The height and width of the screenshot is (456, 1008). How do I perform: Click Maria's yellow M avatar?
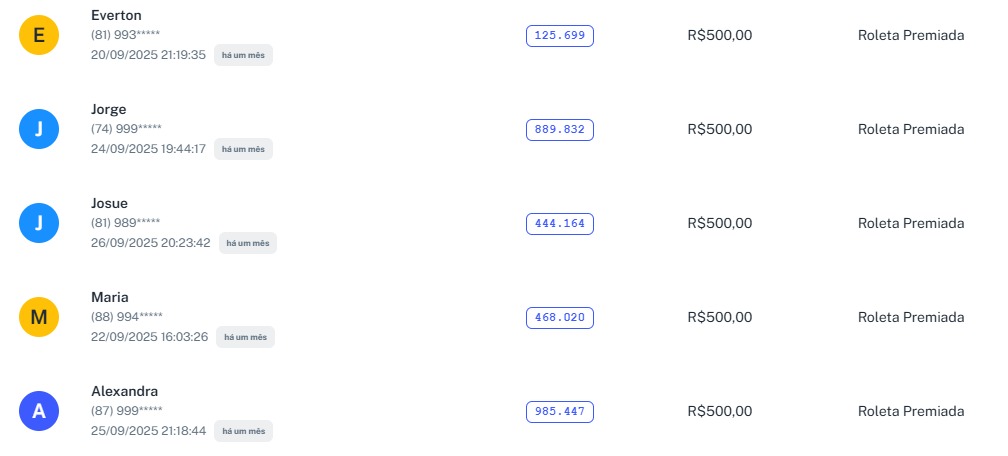coord(39,317)
